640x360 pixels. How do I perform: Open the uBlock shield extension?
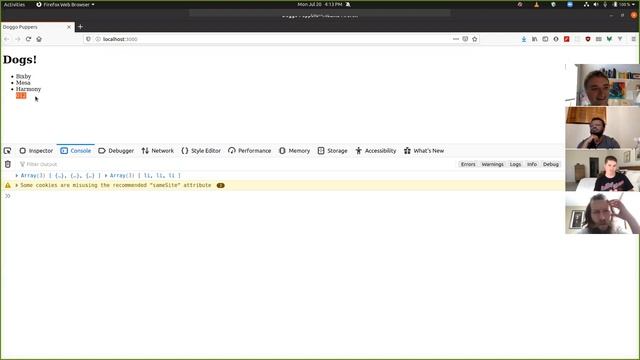click(x=588, y=39)
